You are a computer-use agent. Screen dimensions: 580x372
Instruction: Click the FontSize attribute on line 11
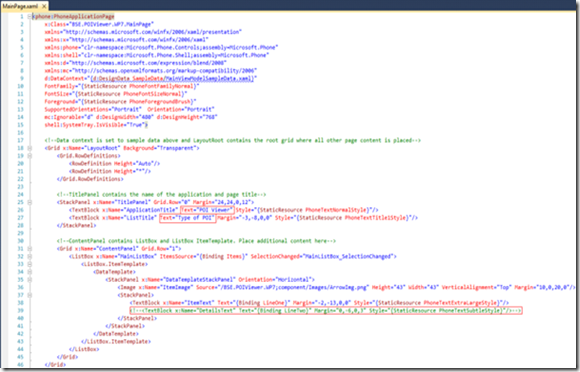tap(116, 94)
